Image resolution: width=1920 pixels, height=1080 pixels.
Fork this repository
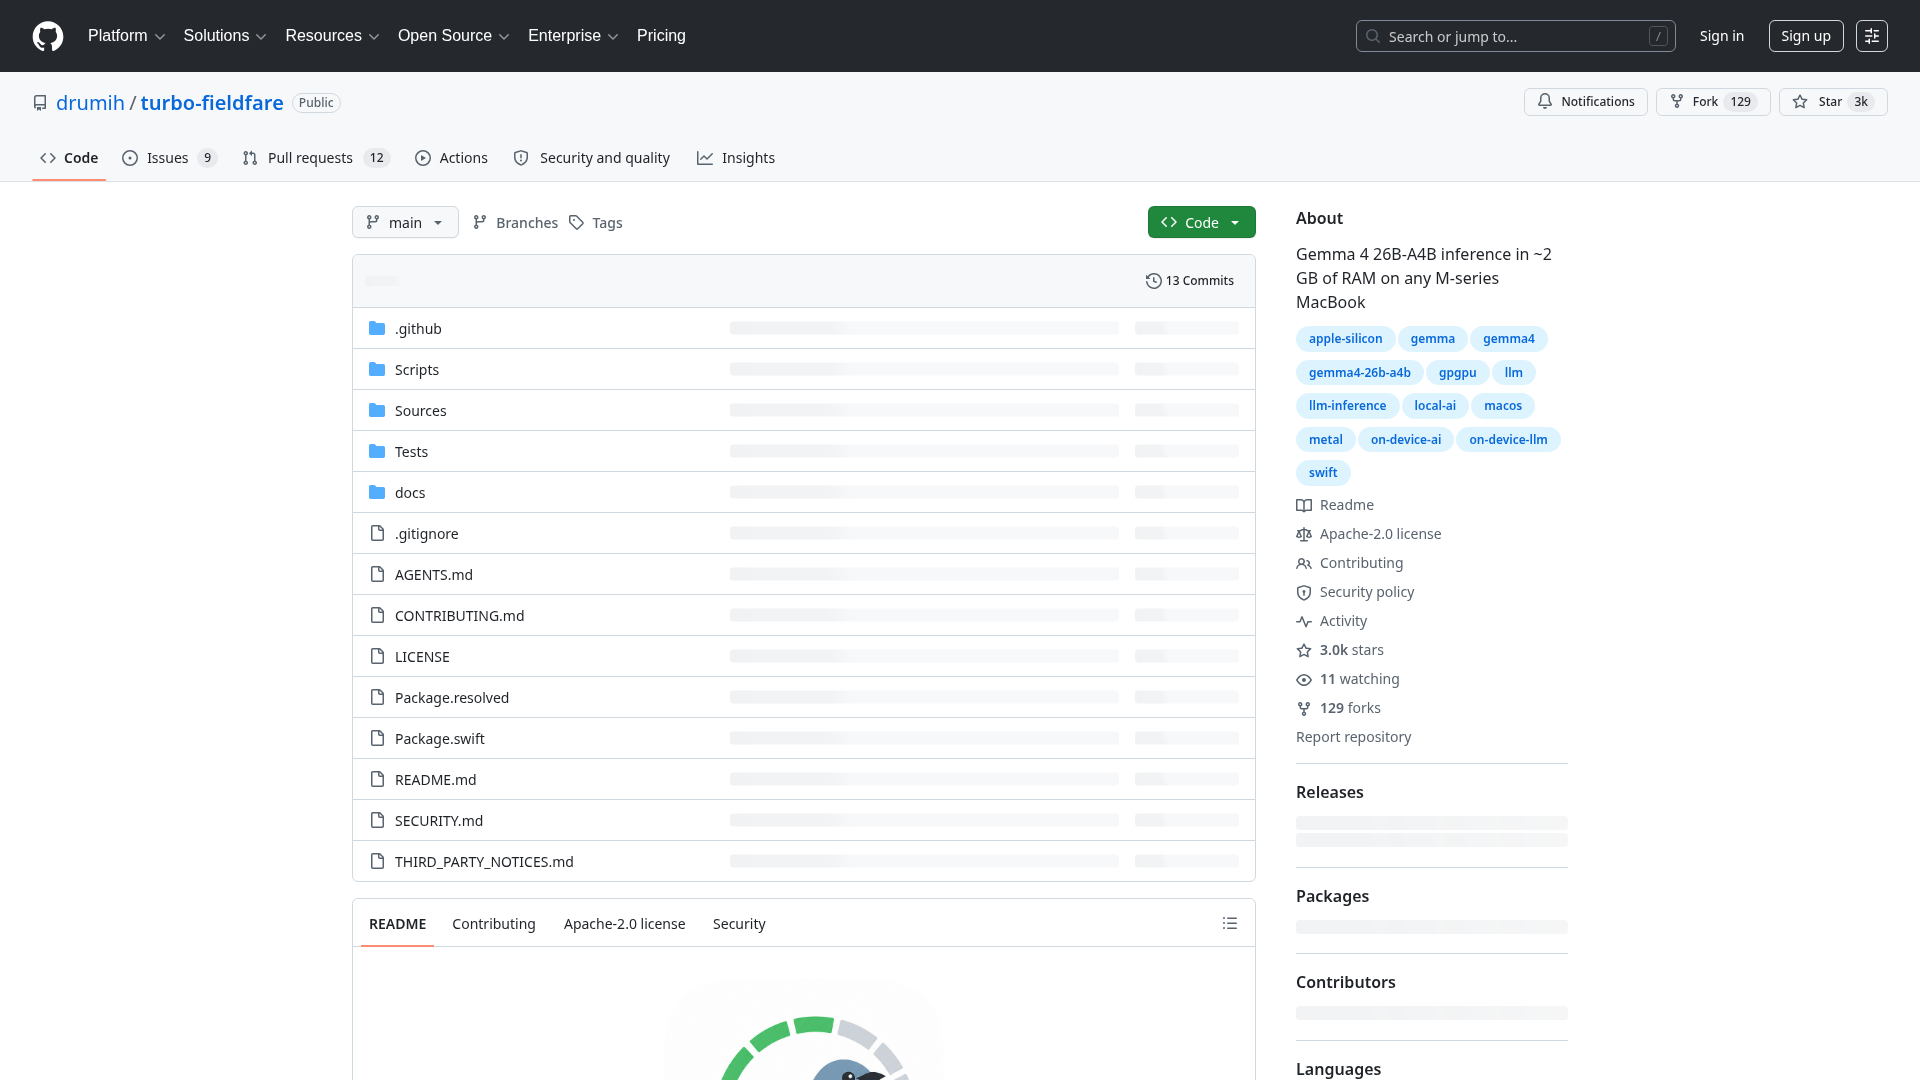1713,102
